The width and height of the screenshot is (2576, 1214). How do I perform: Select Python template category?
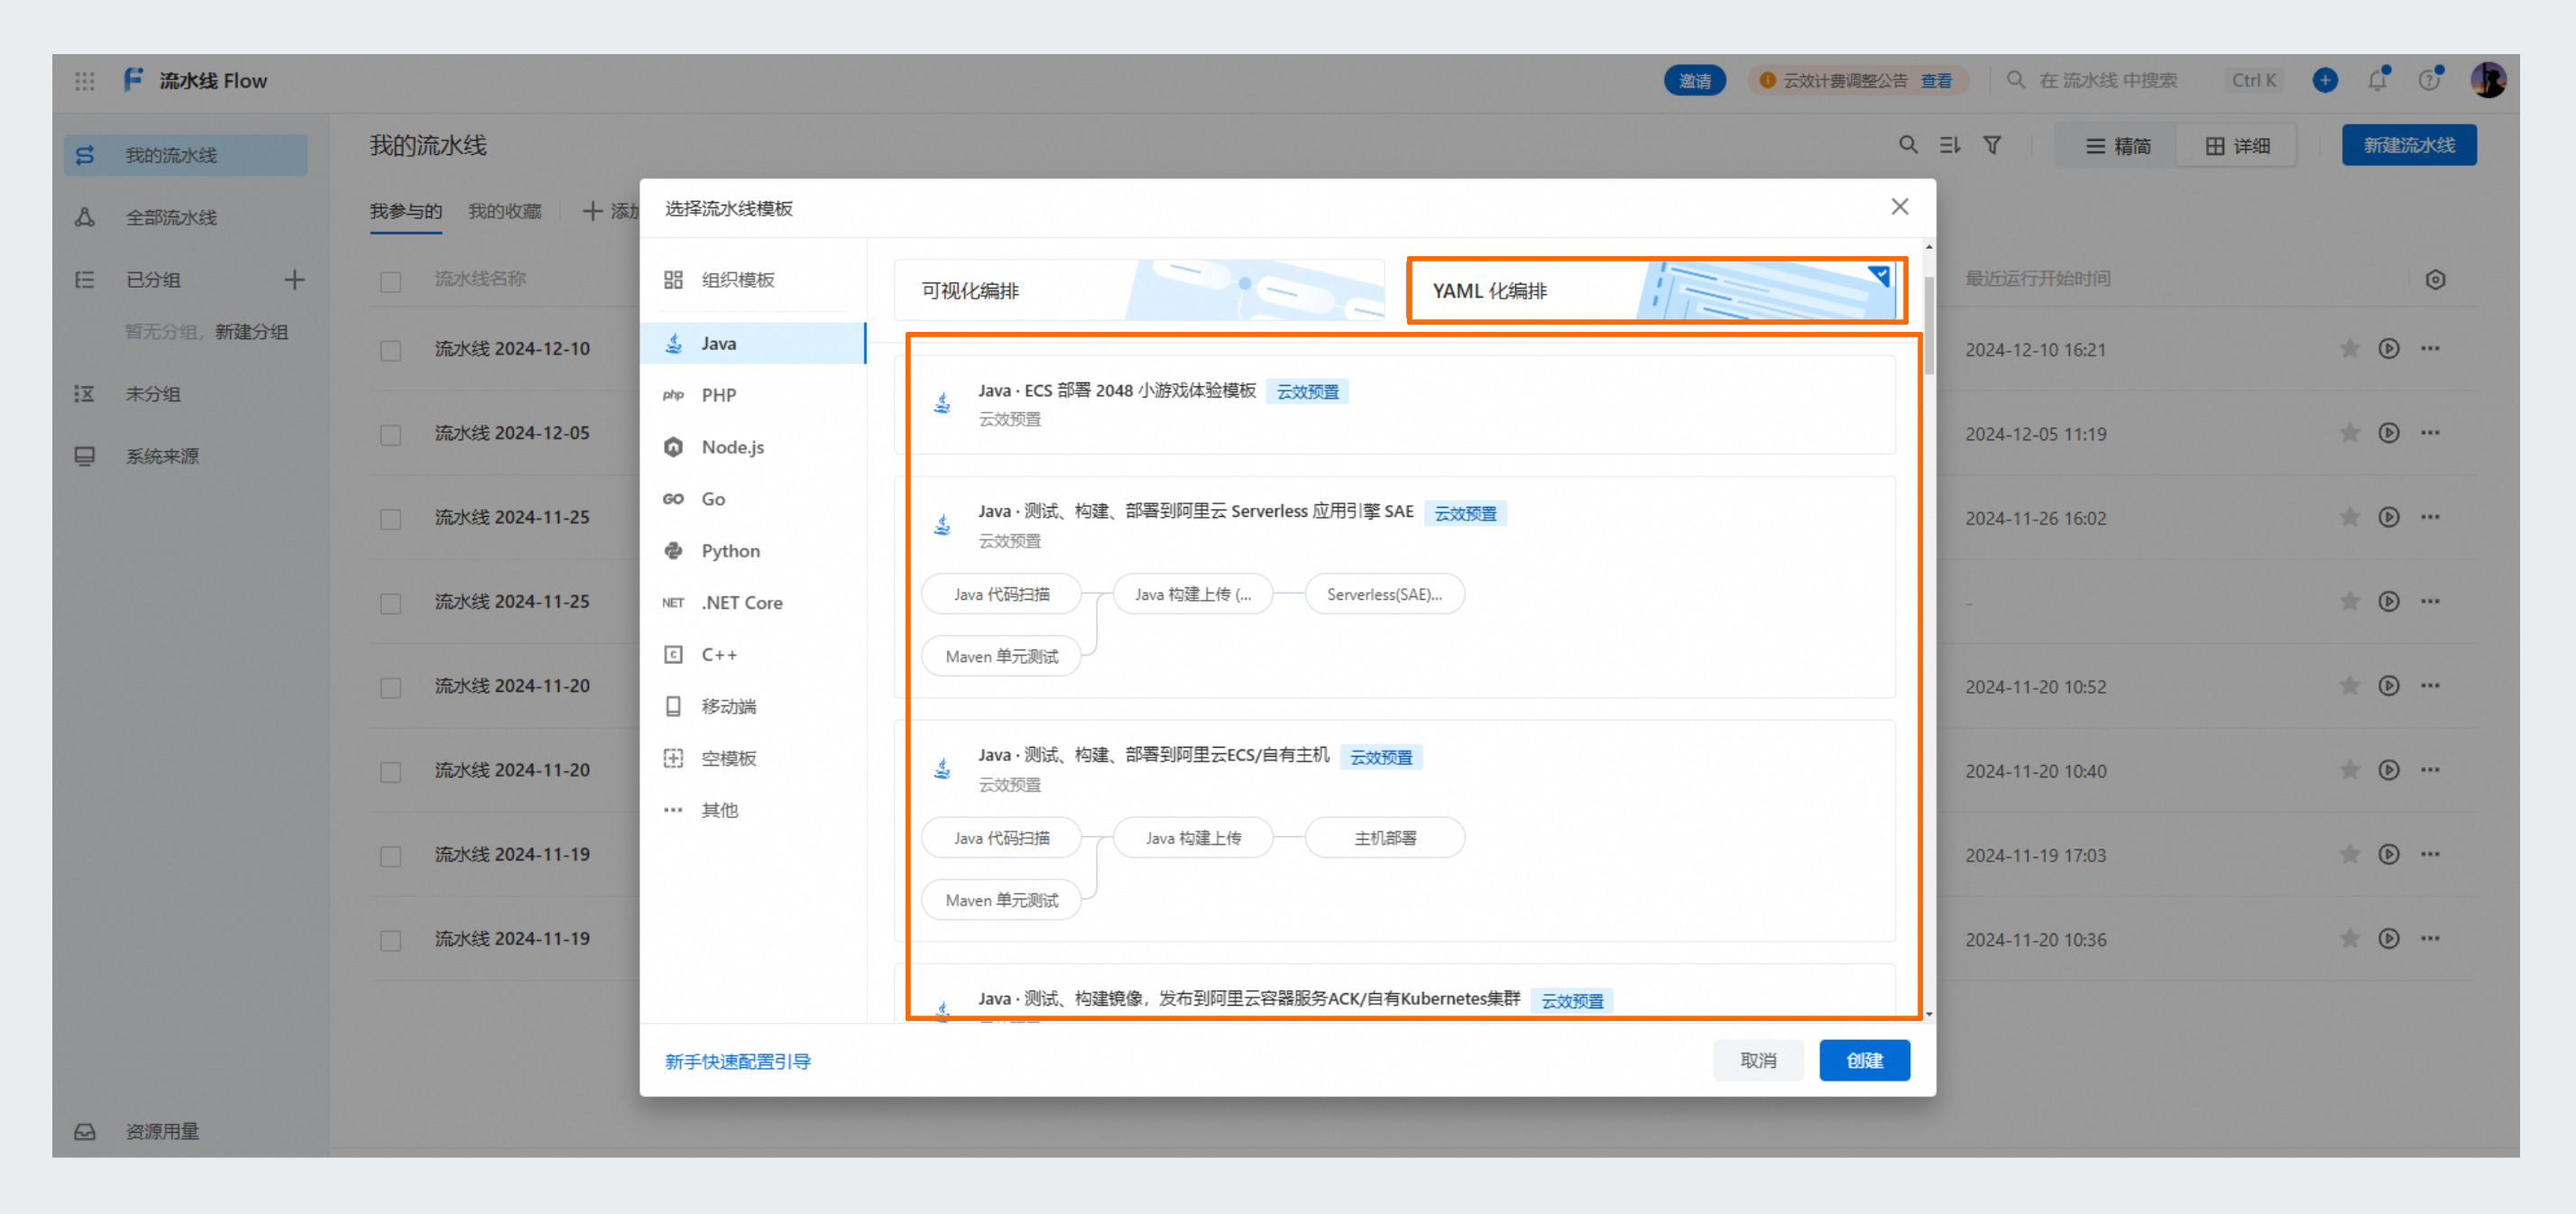click(x=752, y=551)
